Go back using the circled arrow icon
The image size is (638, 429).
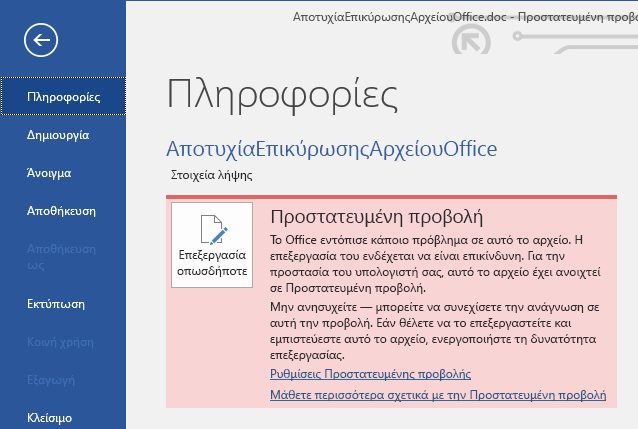[41, 40]
